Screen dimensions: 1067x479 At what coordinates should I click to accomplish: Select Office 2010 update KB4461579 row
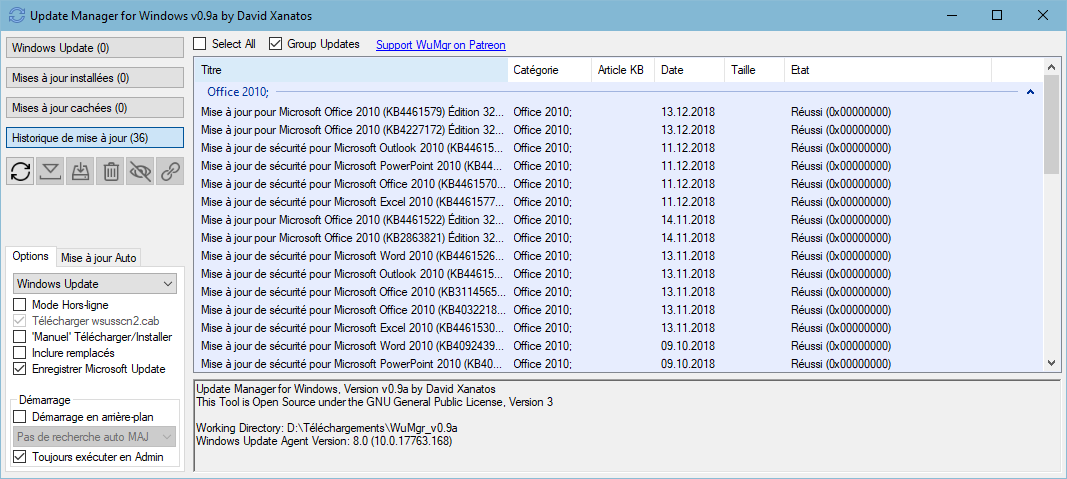619,112
